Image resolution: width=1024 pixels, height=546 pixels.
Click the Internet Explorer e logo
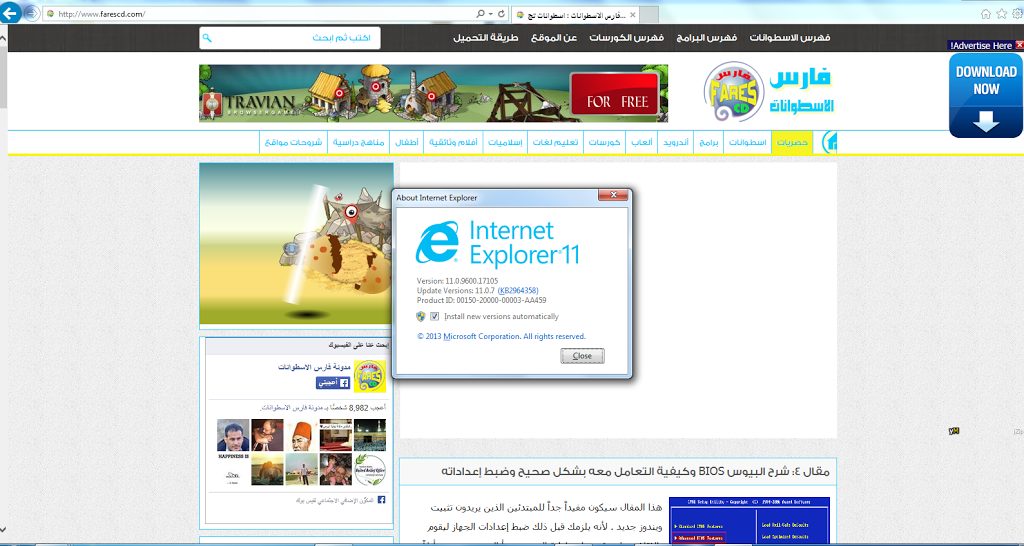pyautogui.click(x=438, y=242)
